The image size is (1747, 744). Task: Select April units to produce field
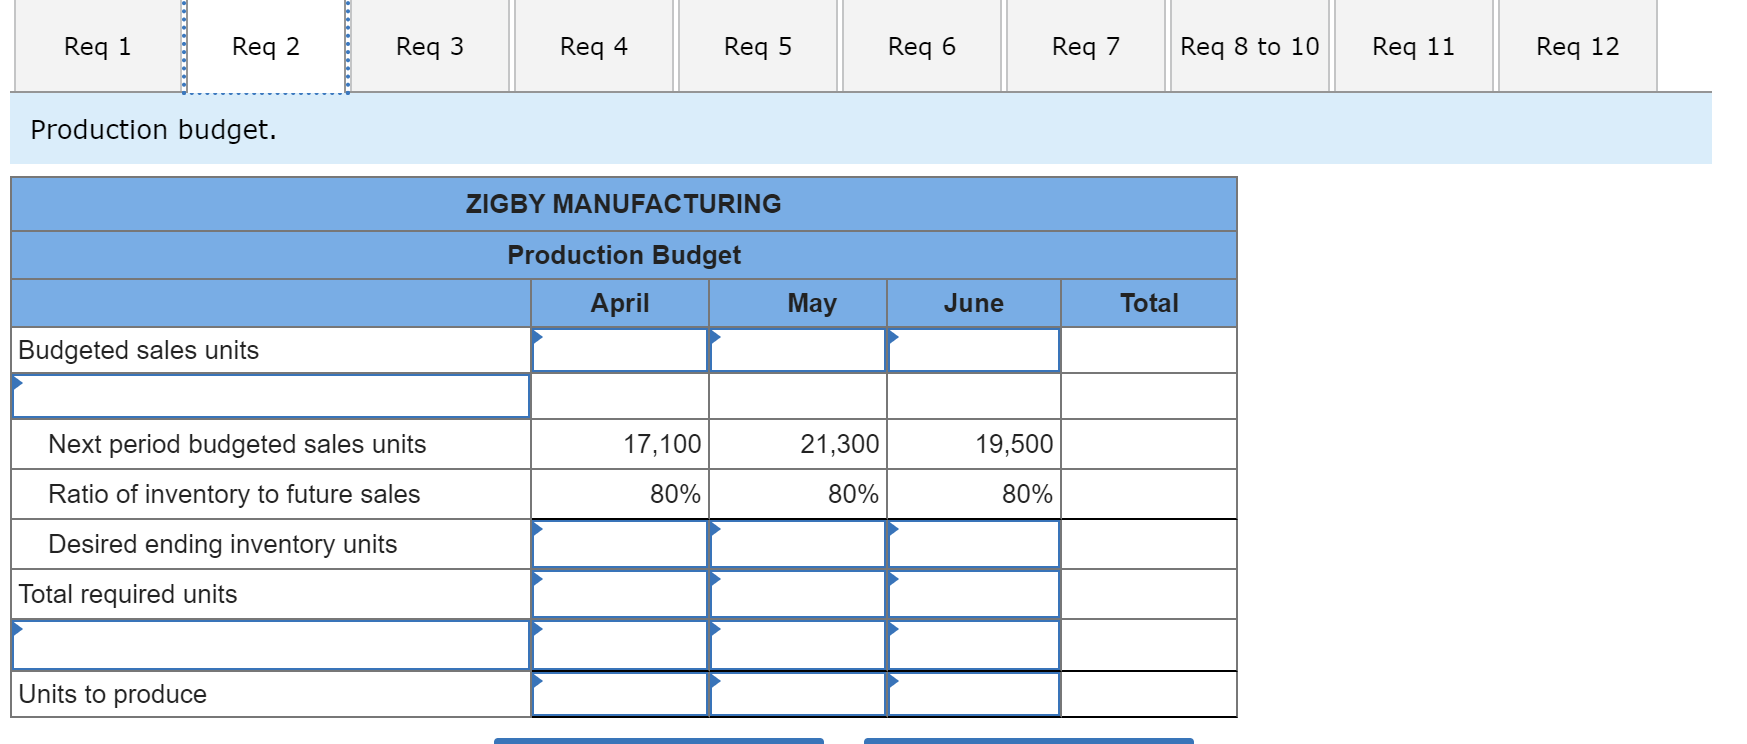click(x=620, y=694)
